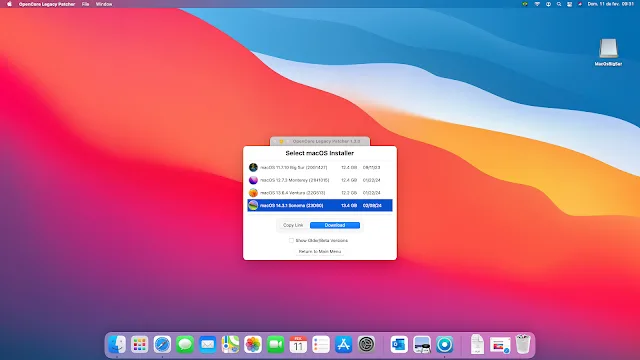
Task: Click the Sonoma installer icon
Action: 253,205
